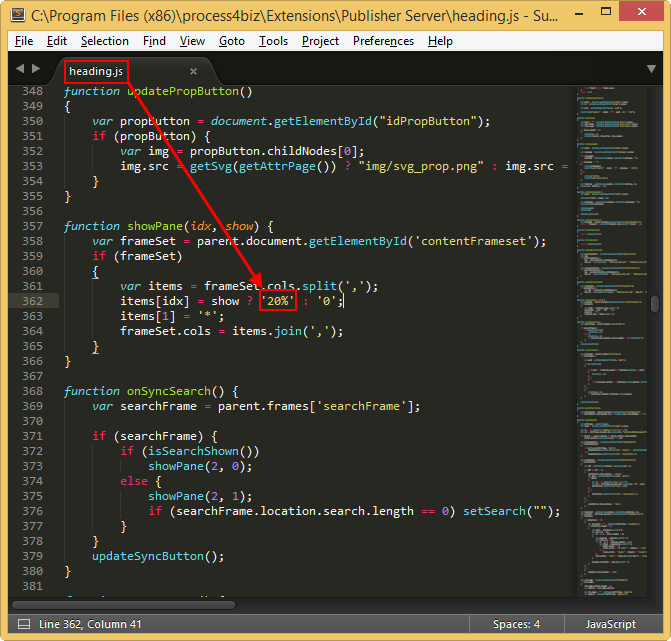Open the Tools menu

click(273, 41)
